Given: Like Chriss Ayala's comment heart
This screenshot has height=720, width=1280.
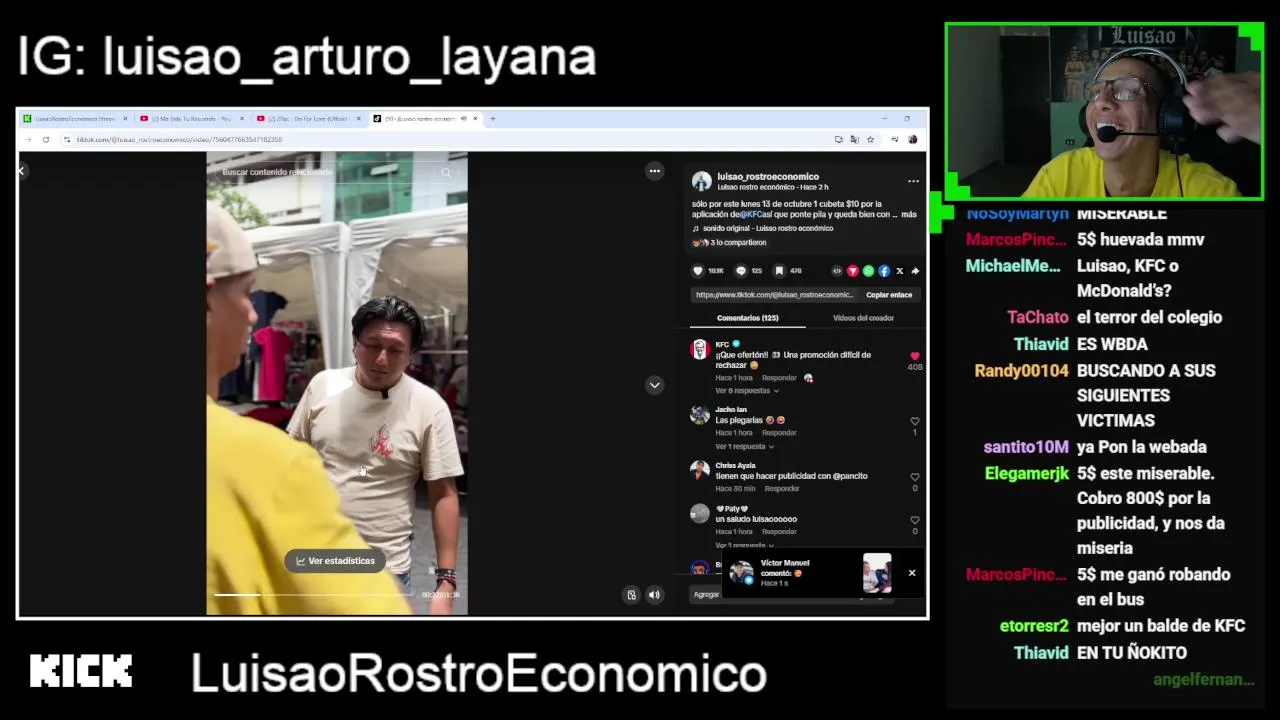Looking at the screenshot, I should click(x=915, y=477).
